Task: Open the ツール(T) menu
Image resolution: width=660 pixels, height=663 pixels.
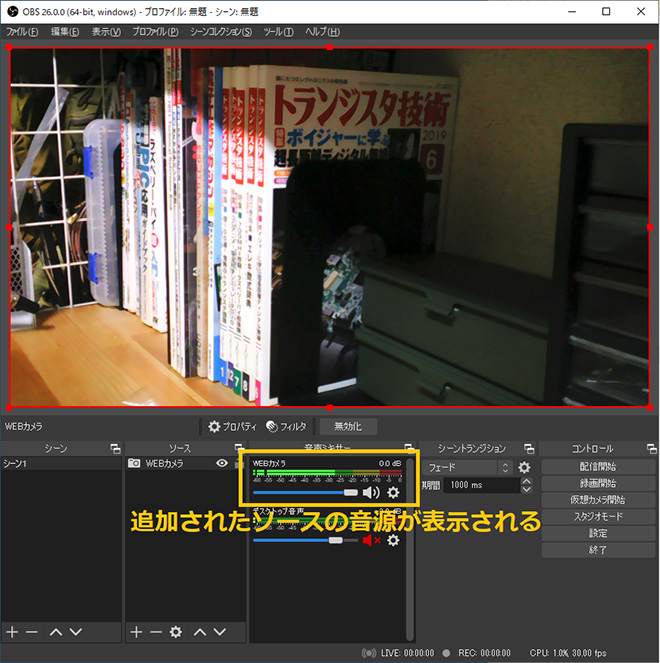Action: point(278,32)
